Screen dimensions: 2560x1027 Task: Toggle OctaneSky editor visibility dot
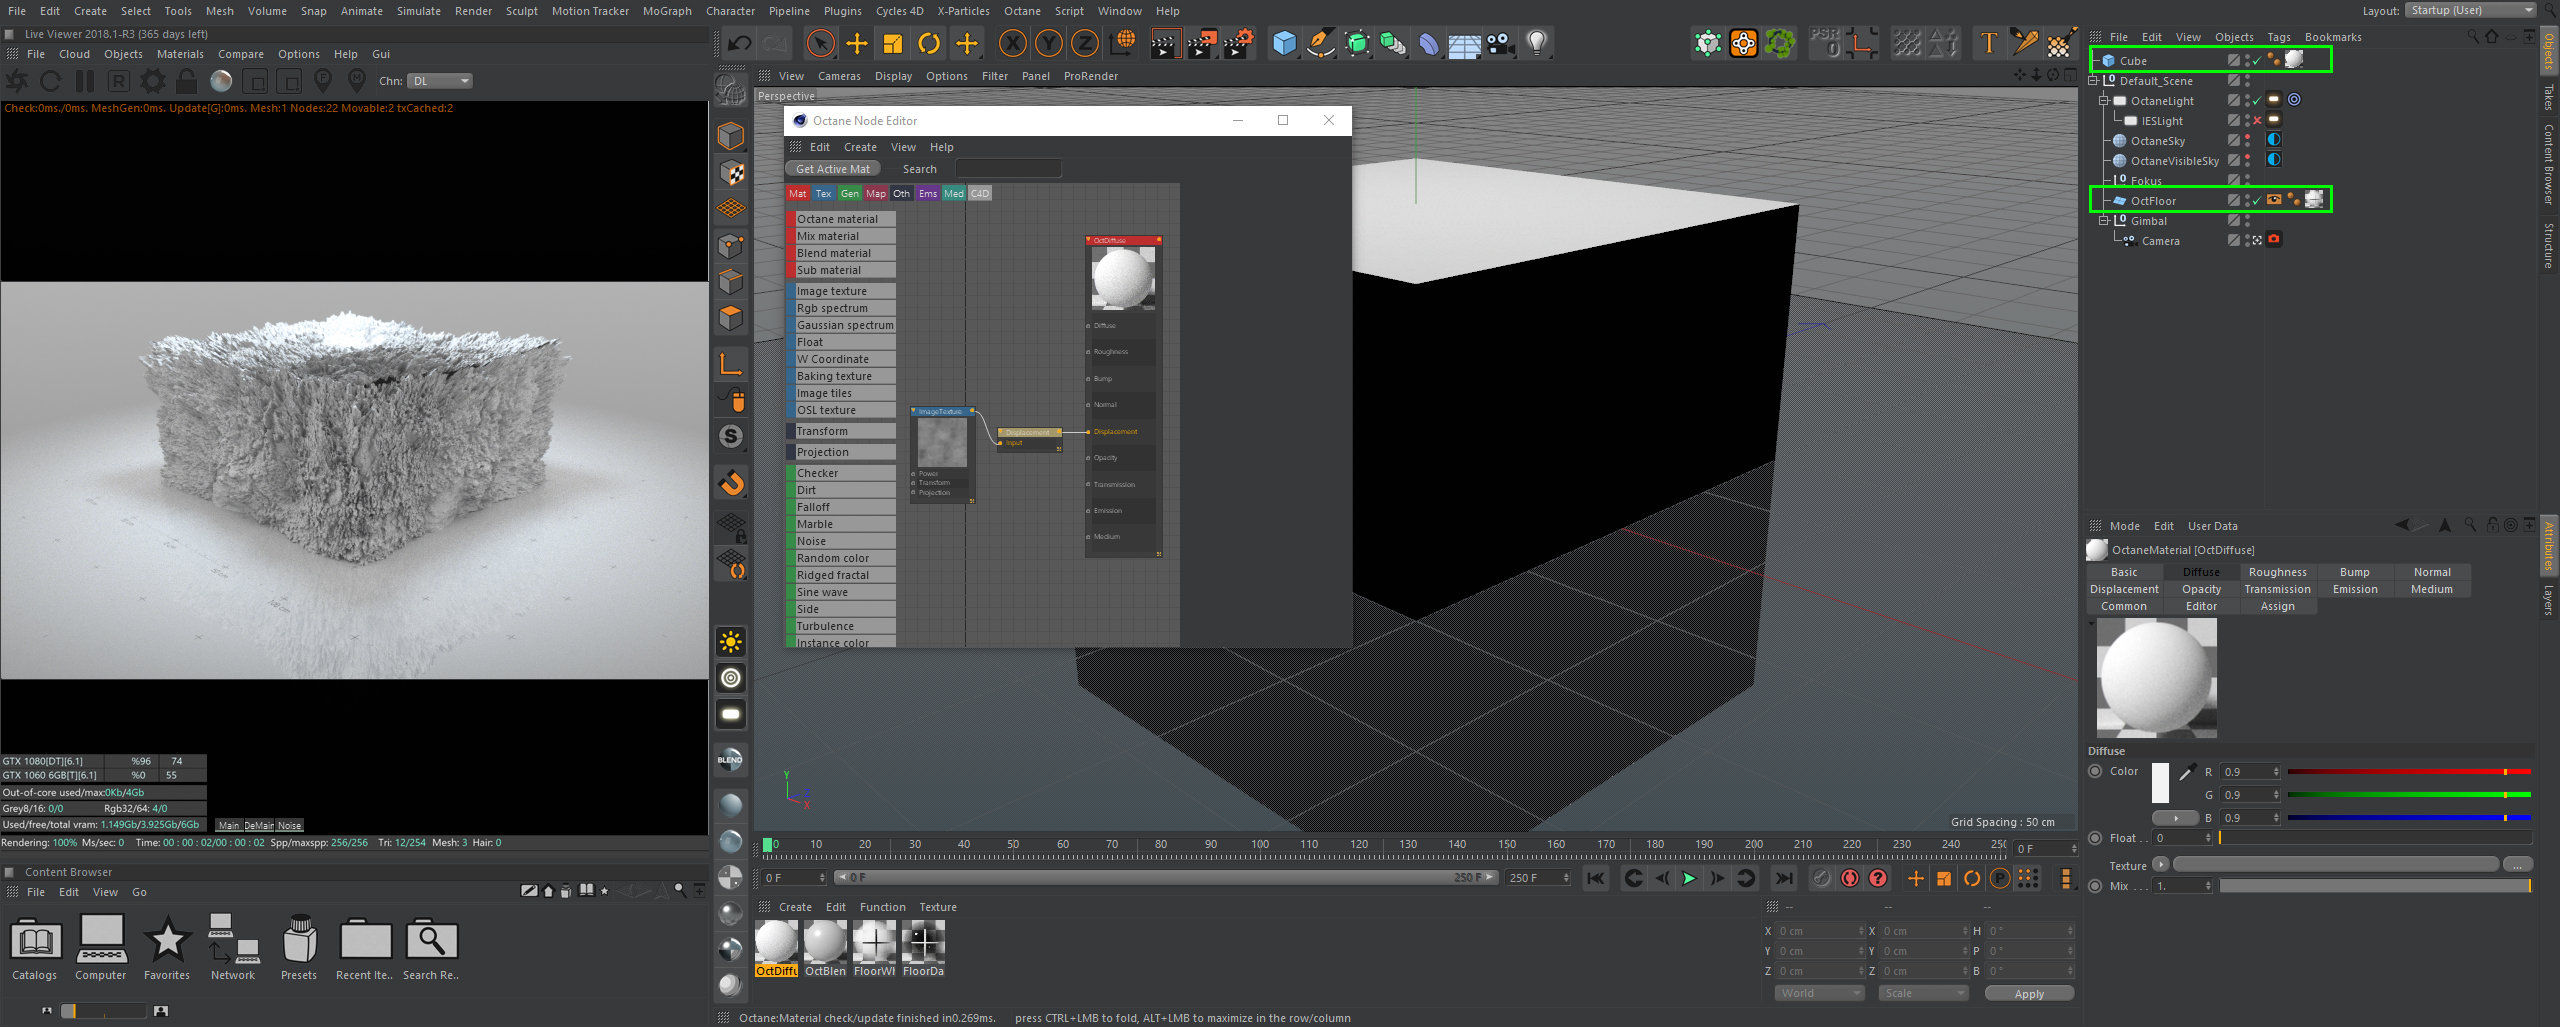pyautogui.click(x=2248, y=137)
